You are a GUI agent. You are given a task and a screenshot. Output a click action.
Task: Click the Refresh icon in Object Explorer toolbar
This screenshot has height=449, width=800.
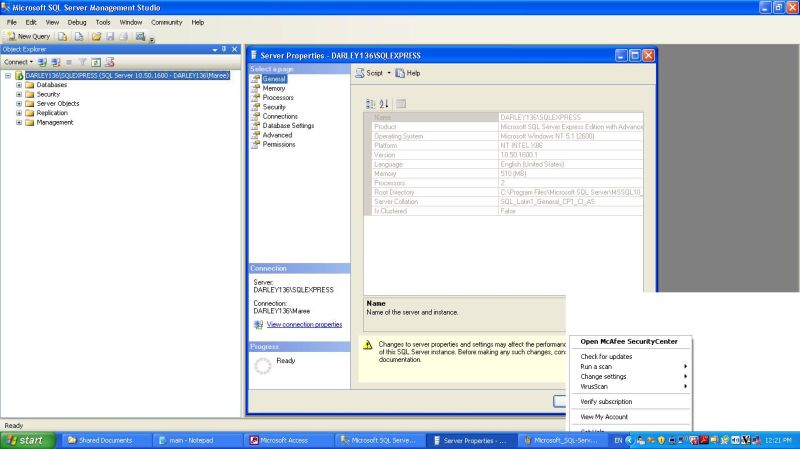coord(96,62)
